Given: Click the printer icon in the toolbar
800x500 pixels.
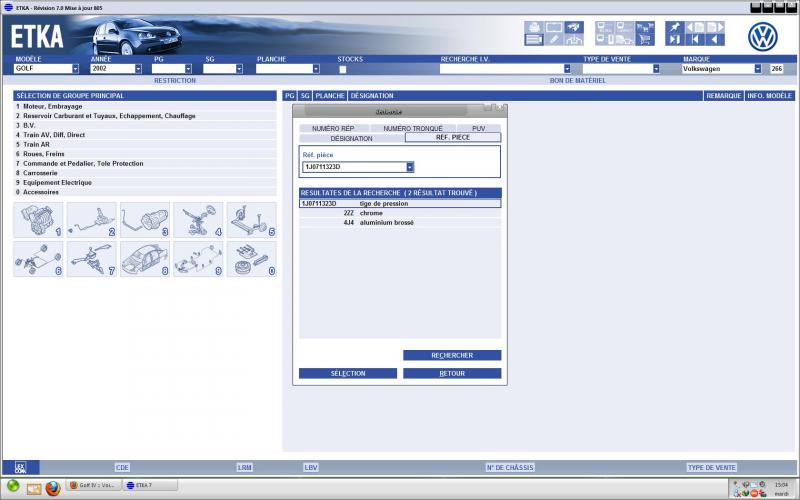Looking at the screenshot, I should click(534, 27).
